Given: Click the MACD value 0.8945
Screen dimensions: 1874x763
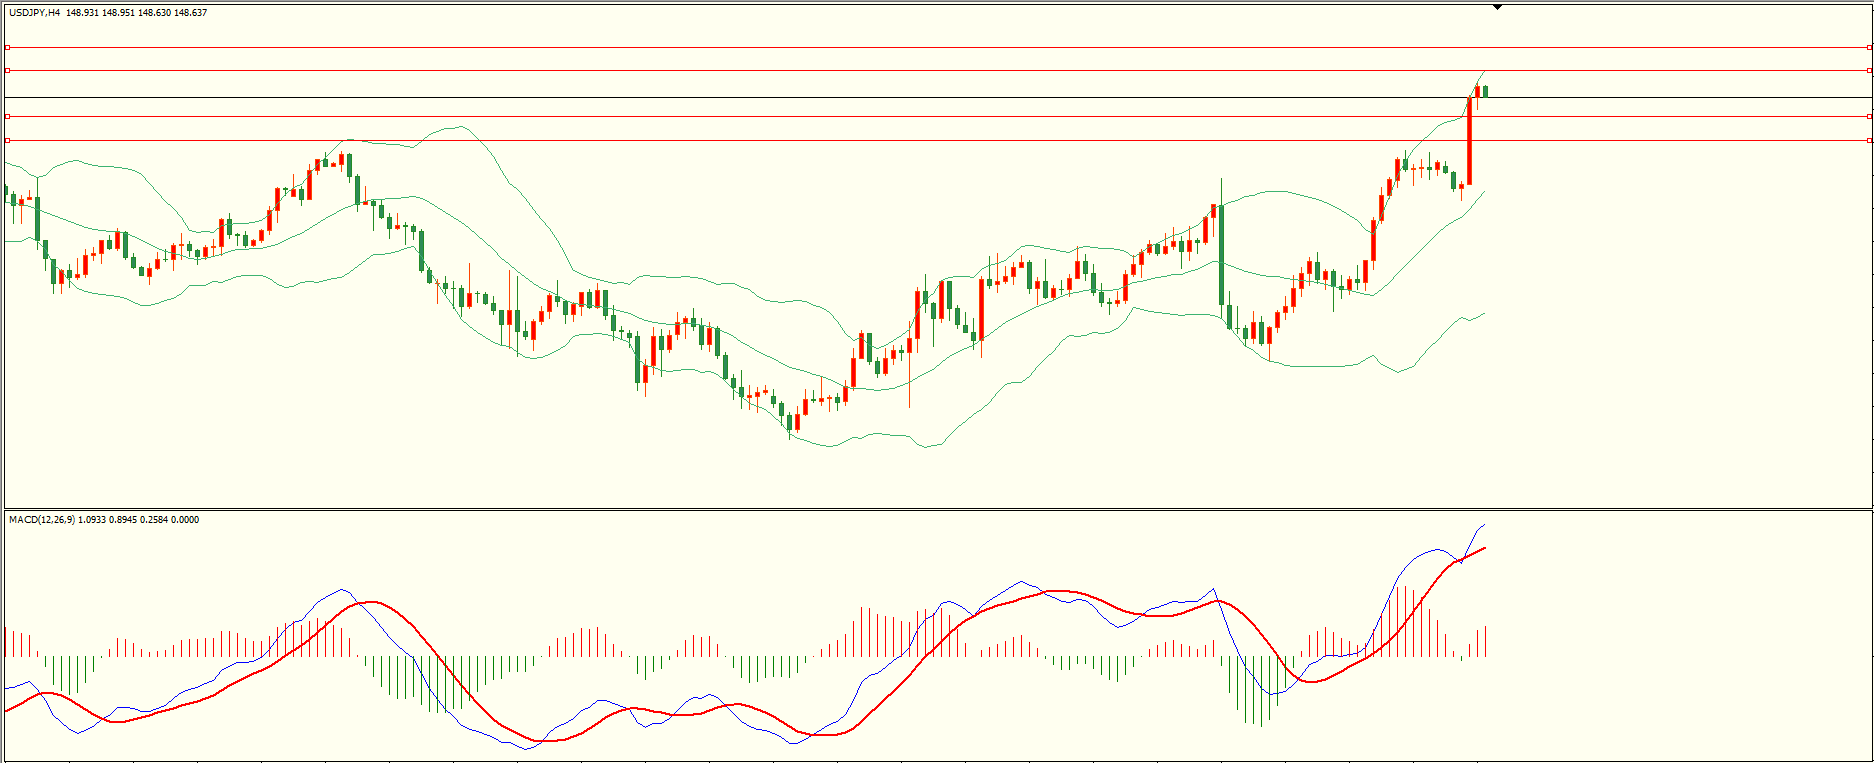Looking at the screenshot, I should point(124,520).
